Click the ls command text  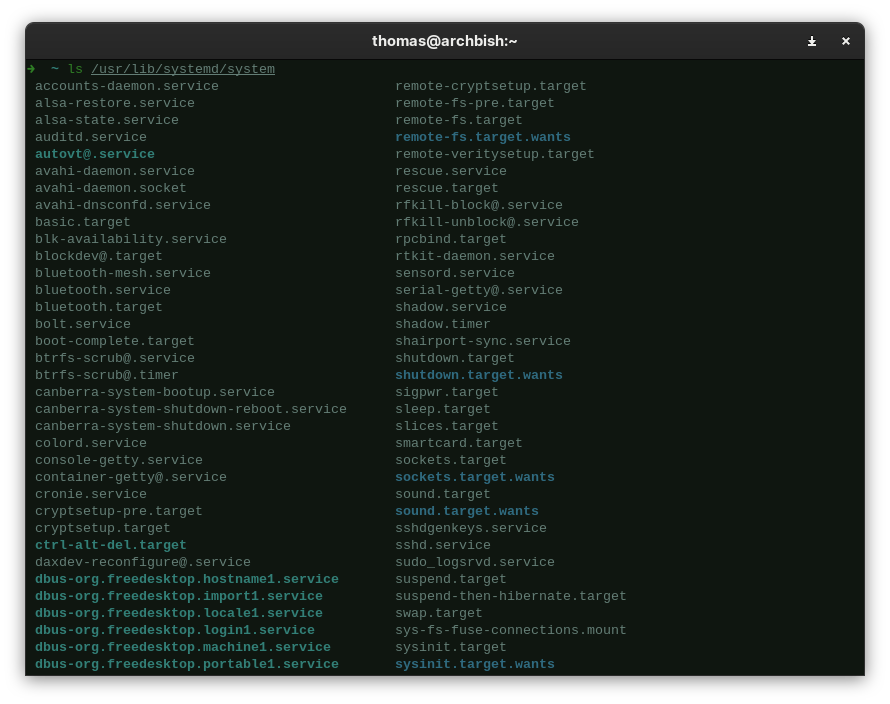(75, 69)
